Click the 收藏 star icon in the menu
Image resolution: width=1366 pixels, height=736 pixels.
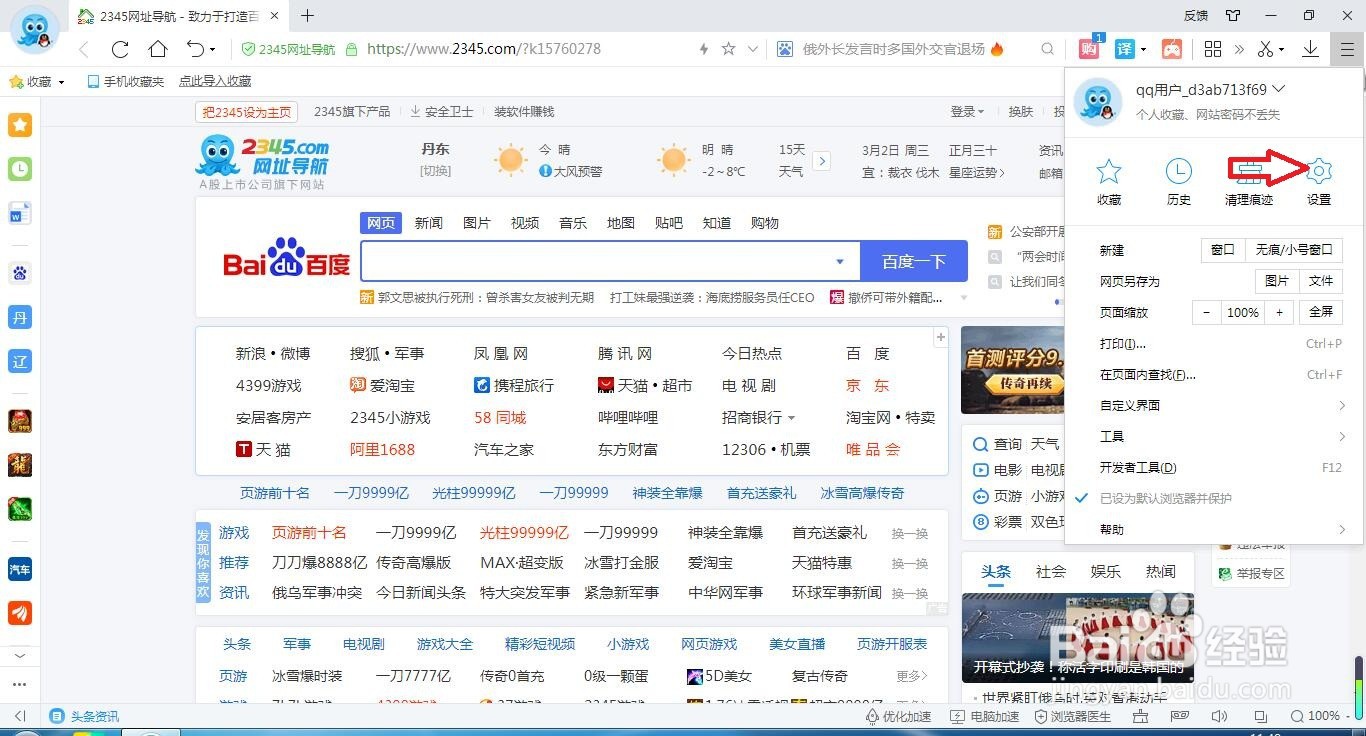coord(1108,180)
